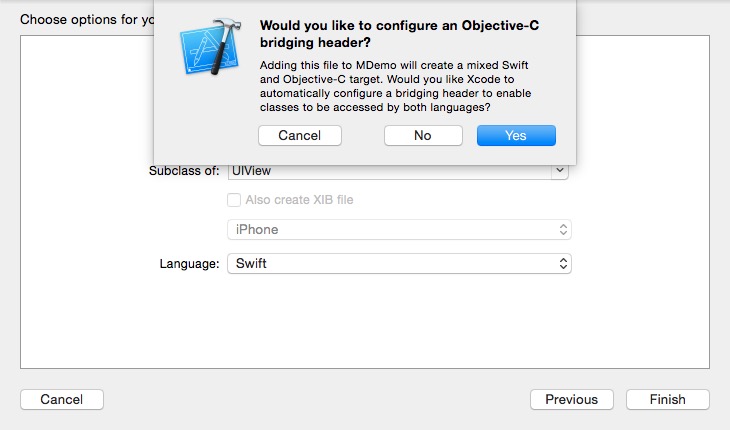Go back with the Previous button
Screen dimensions: 730x430
(x=571, y=399)
